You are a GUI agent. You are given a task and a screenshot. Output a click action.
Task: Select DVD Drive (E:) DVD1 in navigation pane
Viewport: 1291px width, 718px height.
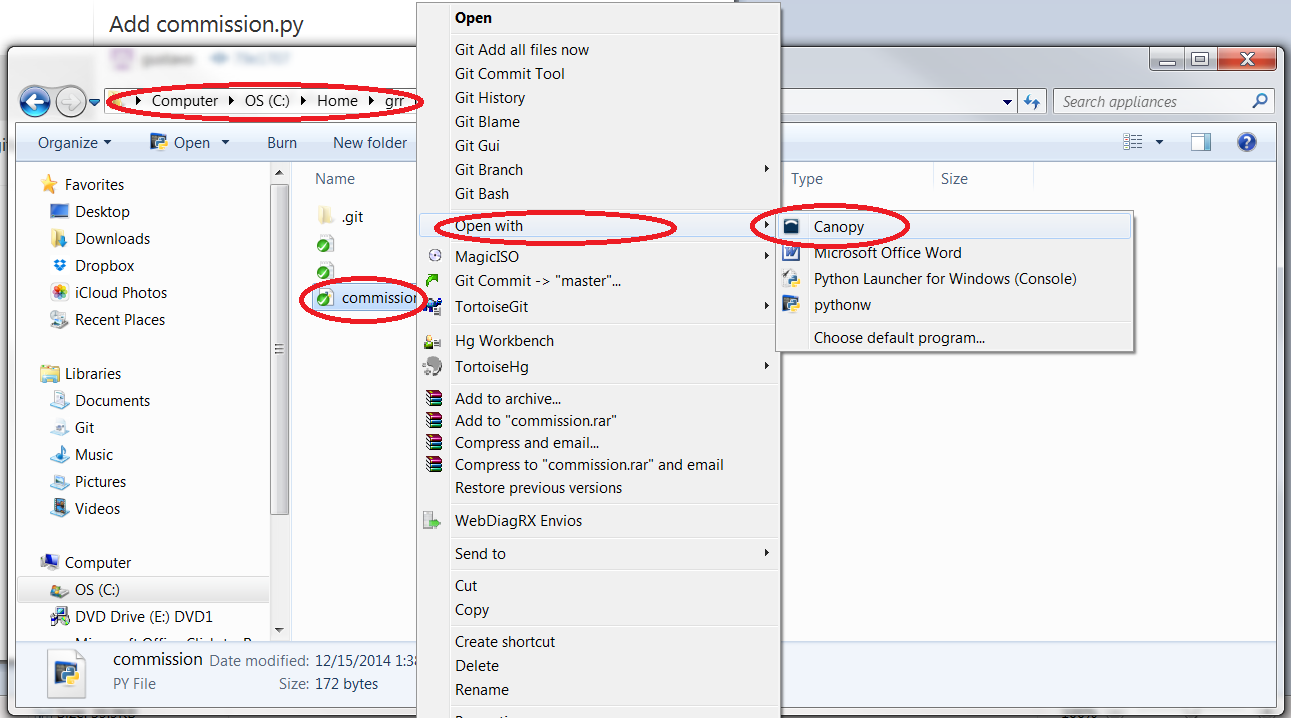tap(143, 617)
